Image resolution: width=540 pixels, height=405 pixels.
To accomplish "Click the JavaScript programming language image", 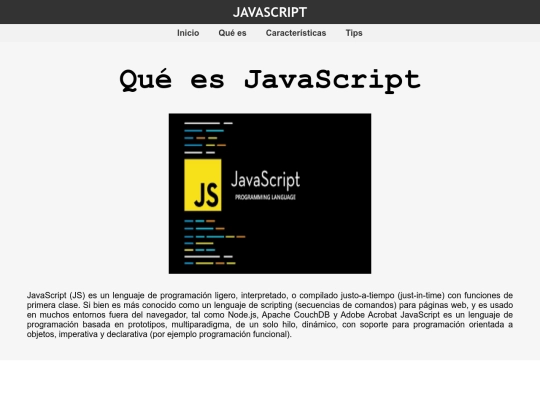I will [x=270, y=194].
